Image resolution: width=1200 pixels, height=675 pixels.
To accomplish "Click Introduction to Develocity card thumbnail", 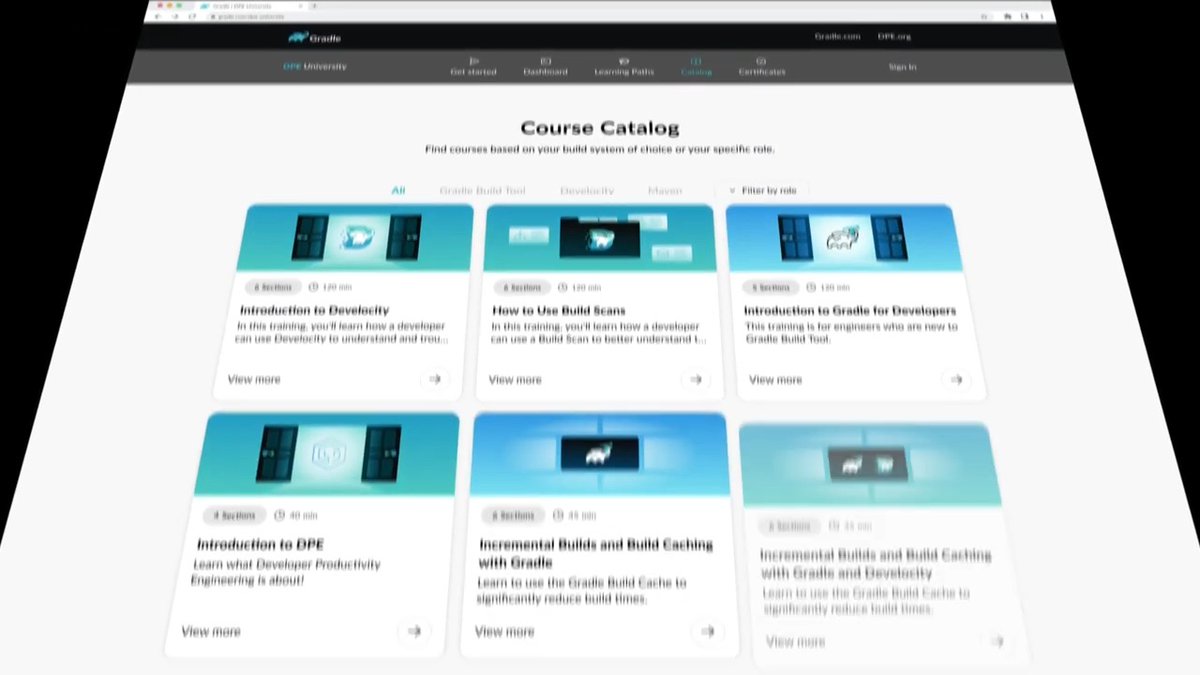I will (357, 238).
